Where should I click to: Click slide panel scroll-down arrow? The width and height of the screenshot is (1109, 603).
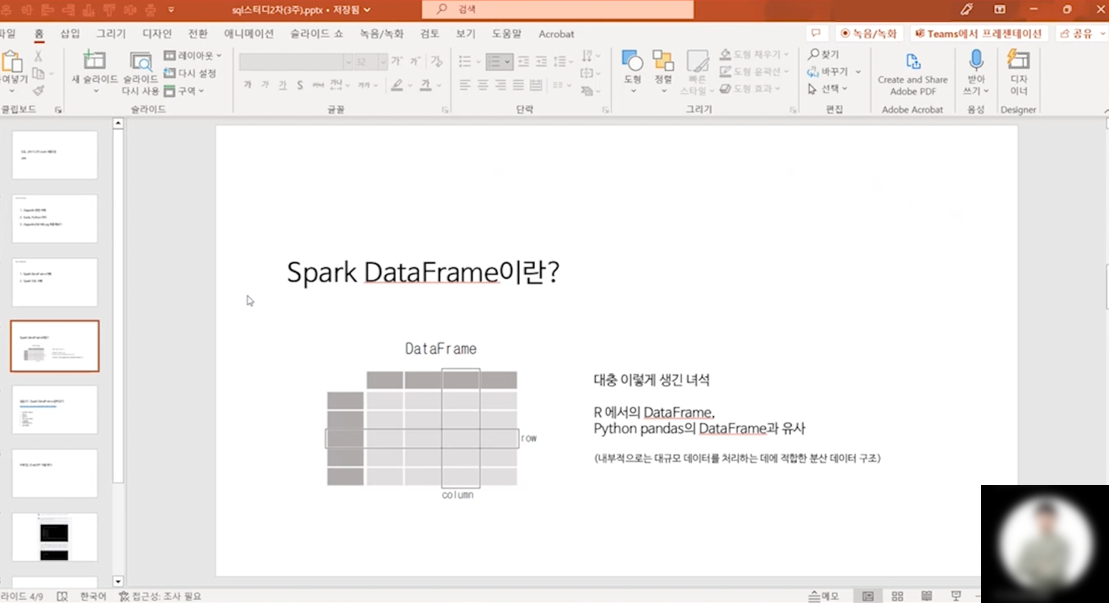[x=118, y=581]
